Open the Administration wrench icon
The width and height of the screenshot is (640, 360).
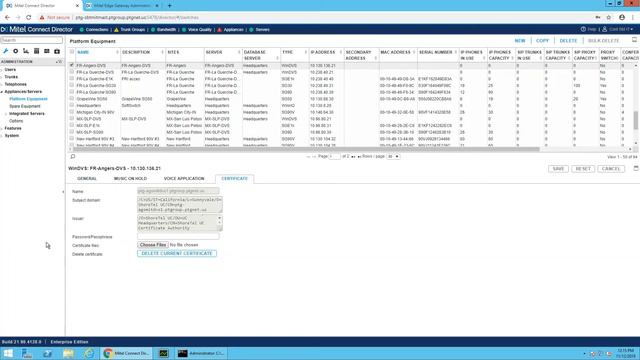coord(5,51)
